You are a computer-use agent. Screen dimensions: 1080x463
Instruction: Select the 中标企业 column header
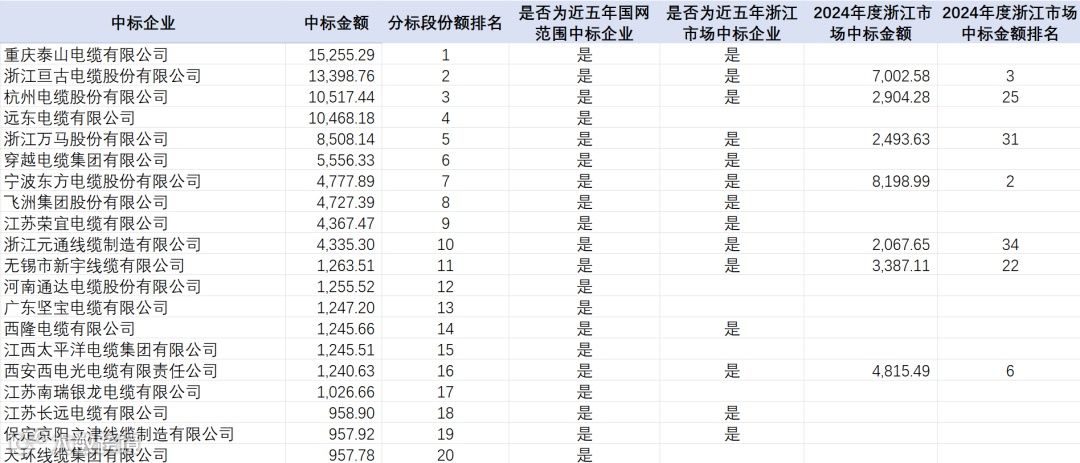click(x=143, y=23)
